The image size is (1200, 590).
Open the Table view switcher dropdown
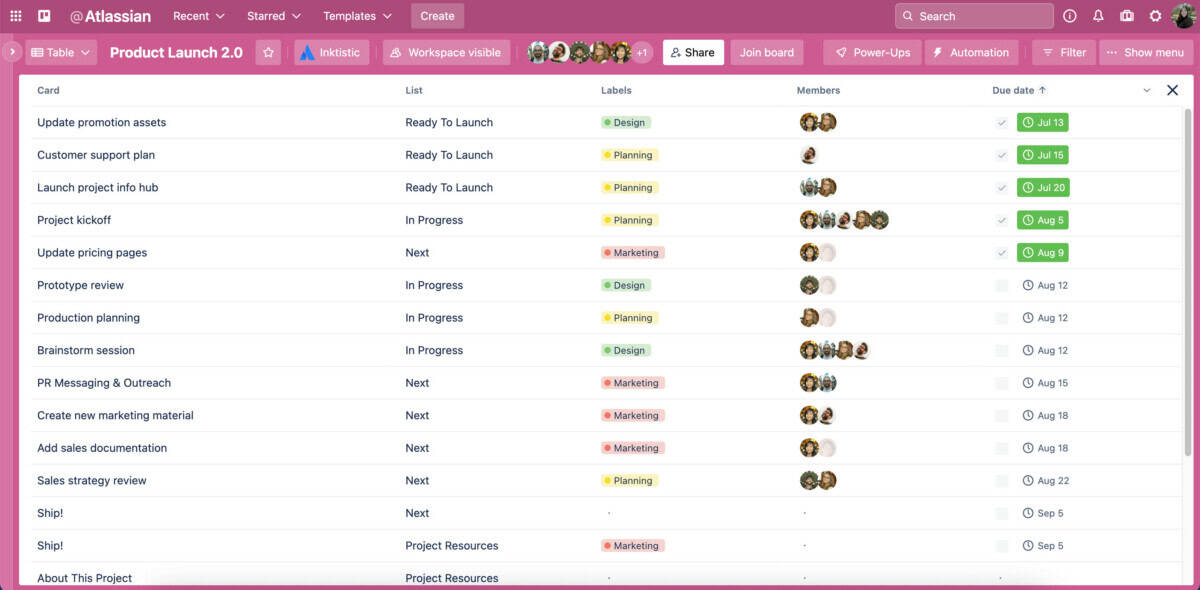point(61,52)
